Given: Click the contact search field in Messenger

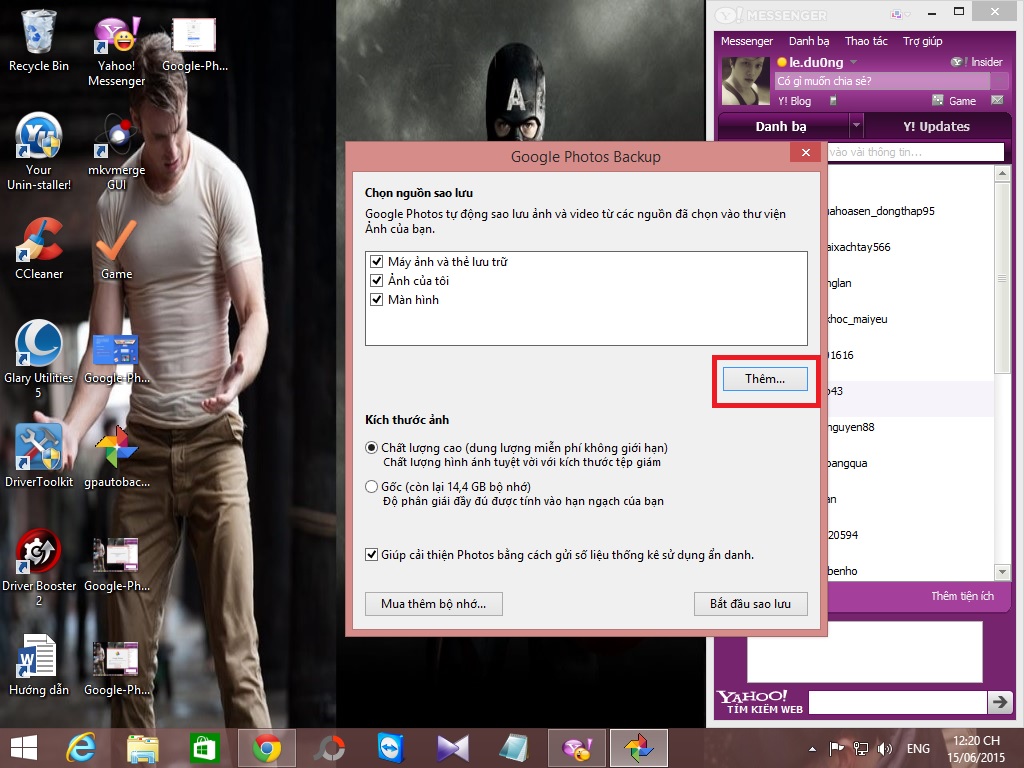Looking at the screenshot, I should pos(915,152).
